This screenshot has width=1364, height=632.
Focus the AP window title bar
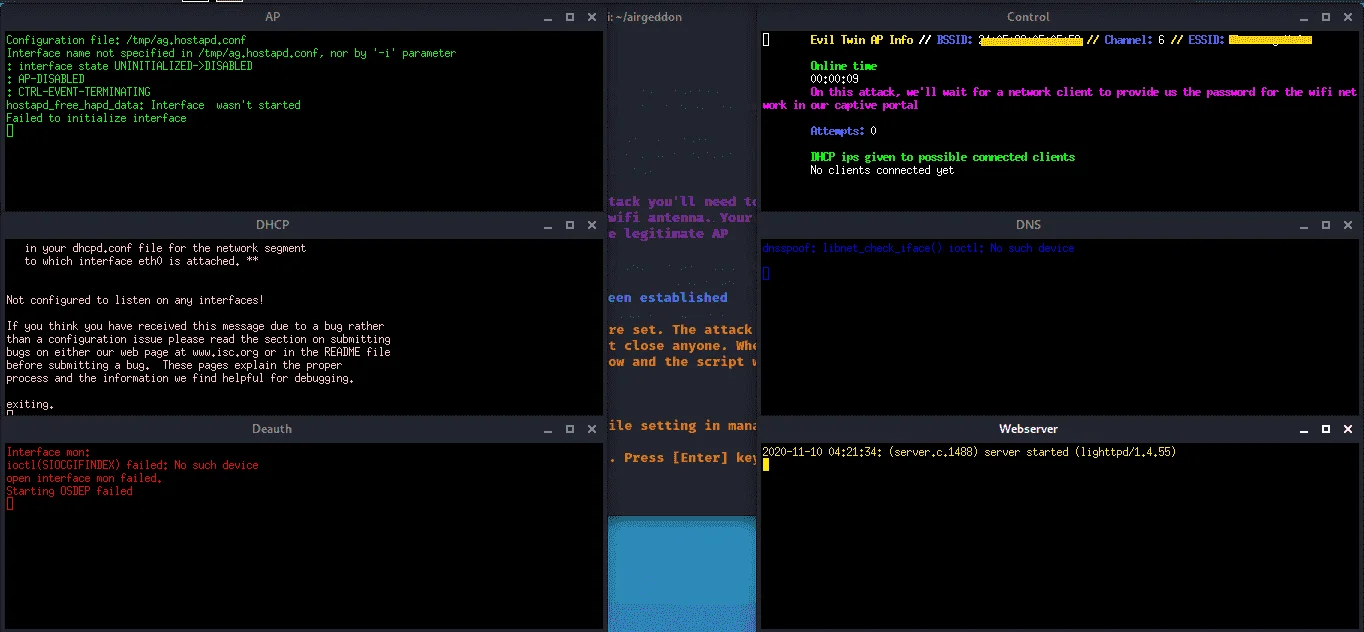(272, 17)
